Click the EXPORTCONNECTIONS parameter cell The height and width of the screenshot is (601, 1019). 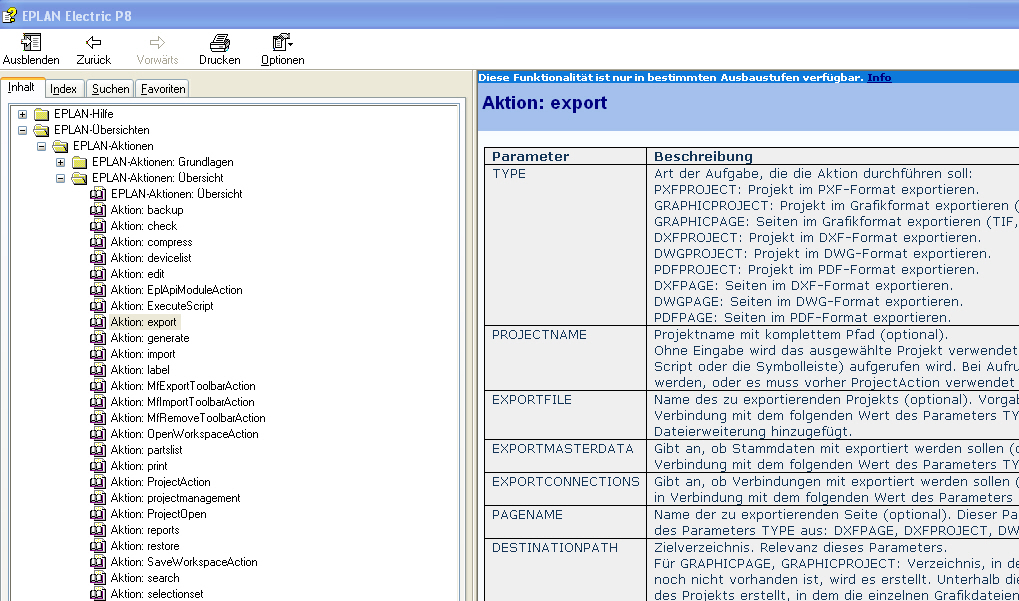click(x=565, y=489)
